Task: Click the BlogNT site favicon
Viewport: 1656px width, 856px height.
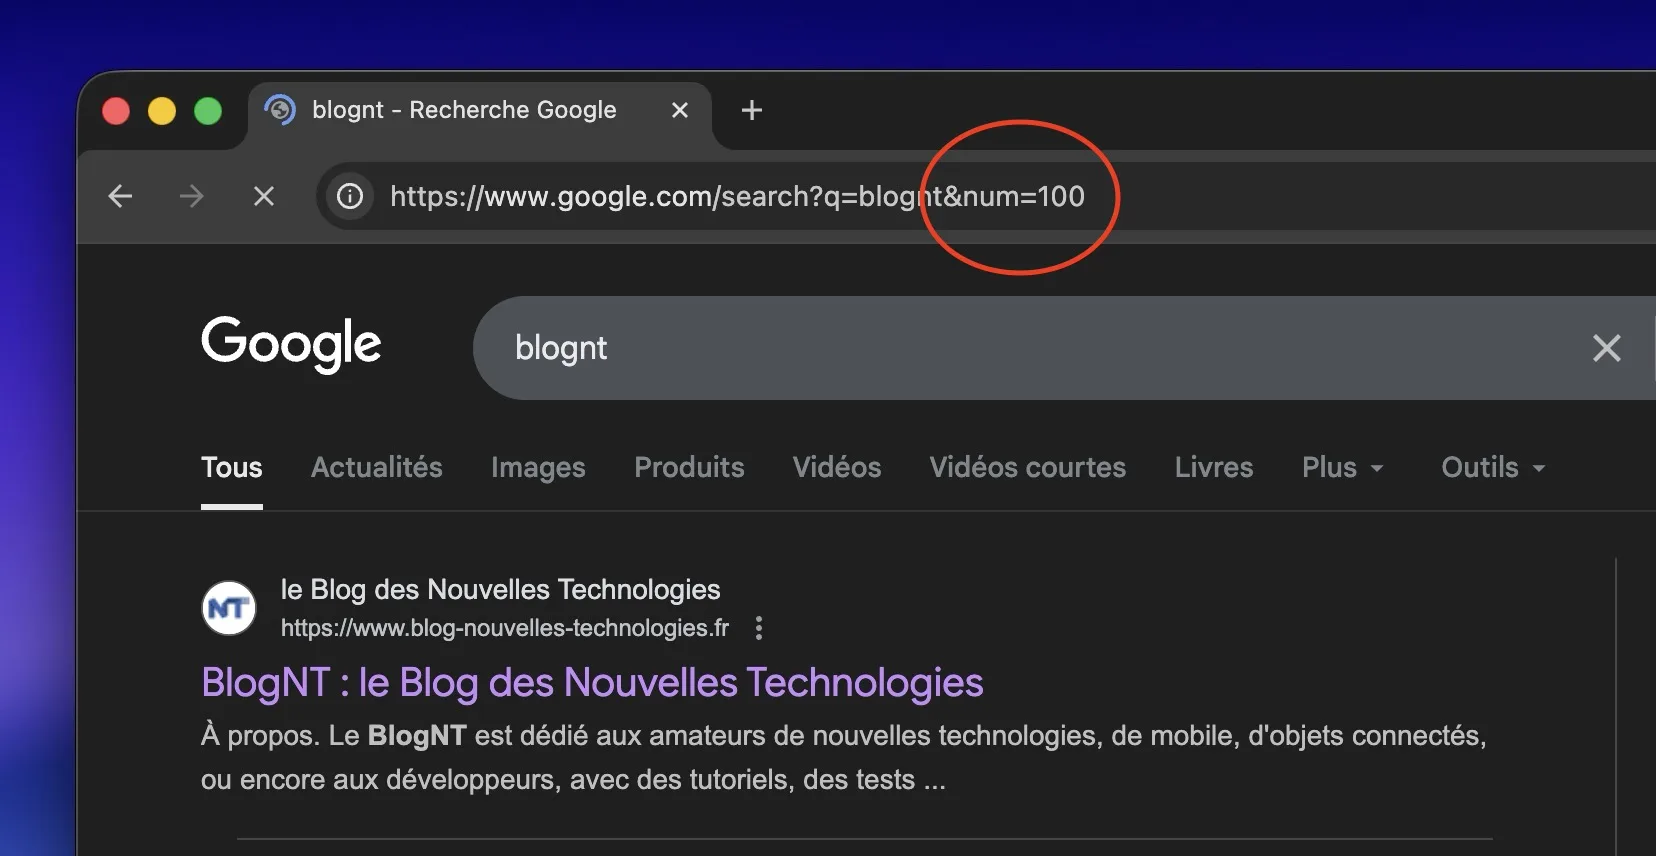Action: point(229,608)
